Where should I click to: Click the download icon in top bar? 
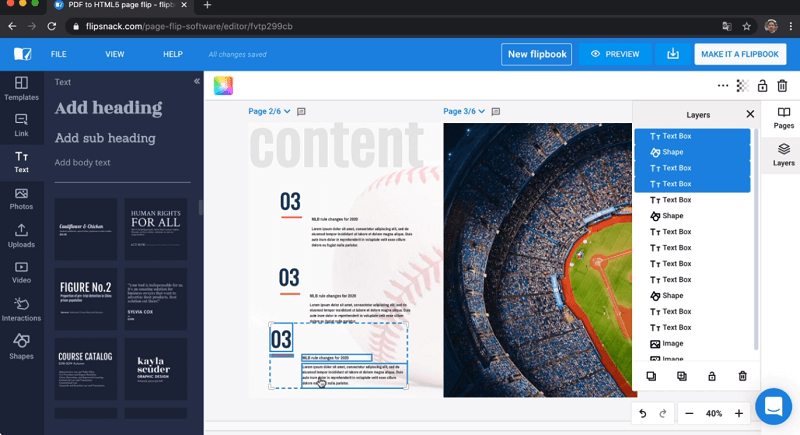click(673, 54)
